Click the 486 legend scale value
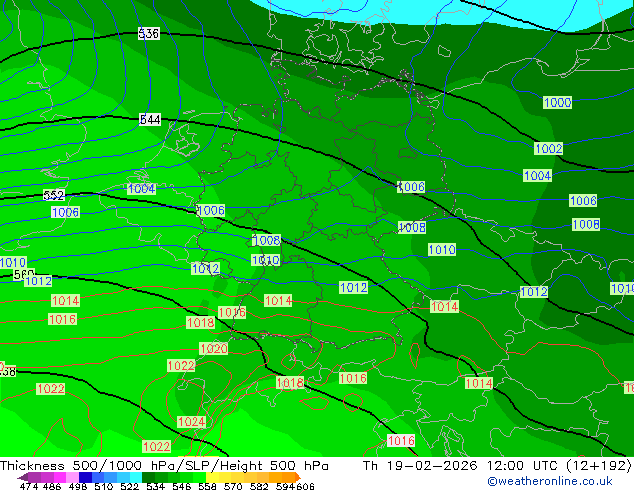The width and height of the screenshot is (634, 490). (52, 486)
